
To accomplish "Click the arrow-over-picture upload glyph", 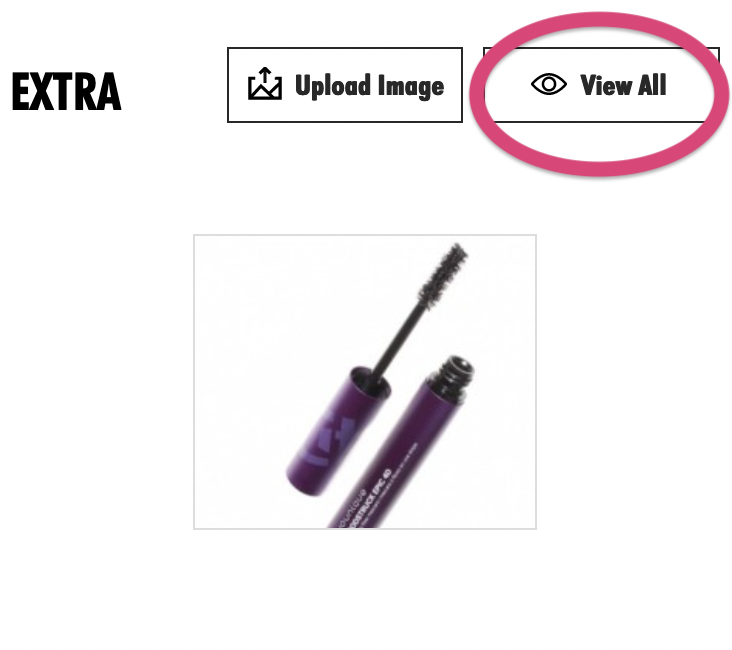I will [x=265, y=84].
